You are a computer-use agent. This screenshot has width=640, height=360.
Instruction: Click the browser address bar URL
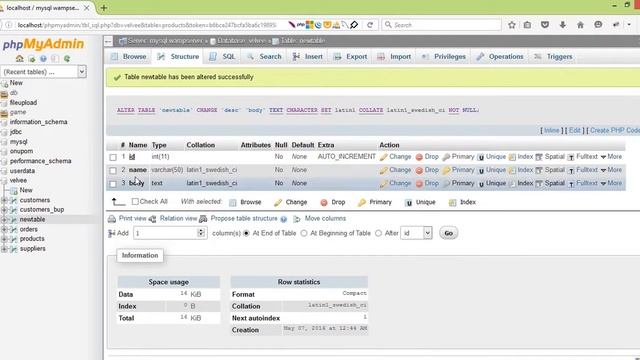147,25
